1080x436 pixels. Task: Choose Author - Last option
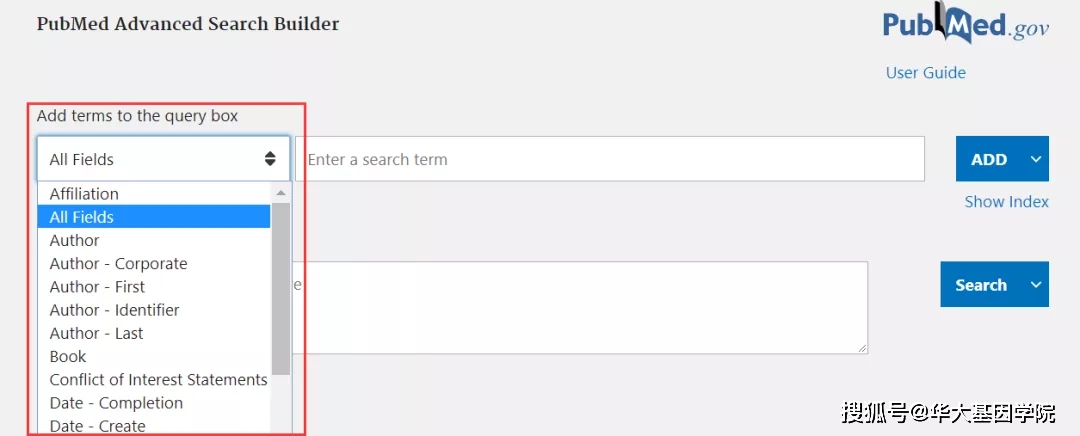click(x=96, y=334)
